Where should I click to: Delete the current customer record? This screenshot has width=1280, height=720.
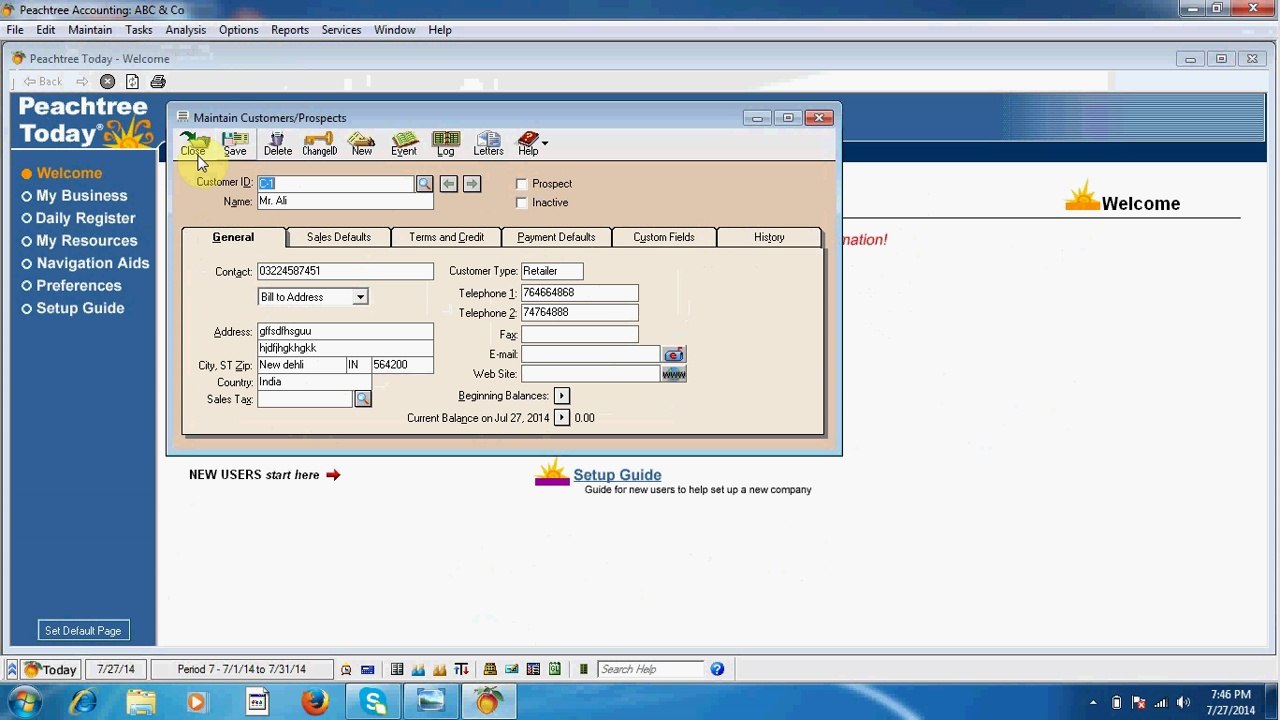(278, 144)
